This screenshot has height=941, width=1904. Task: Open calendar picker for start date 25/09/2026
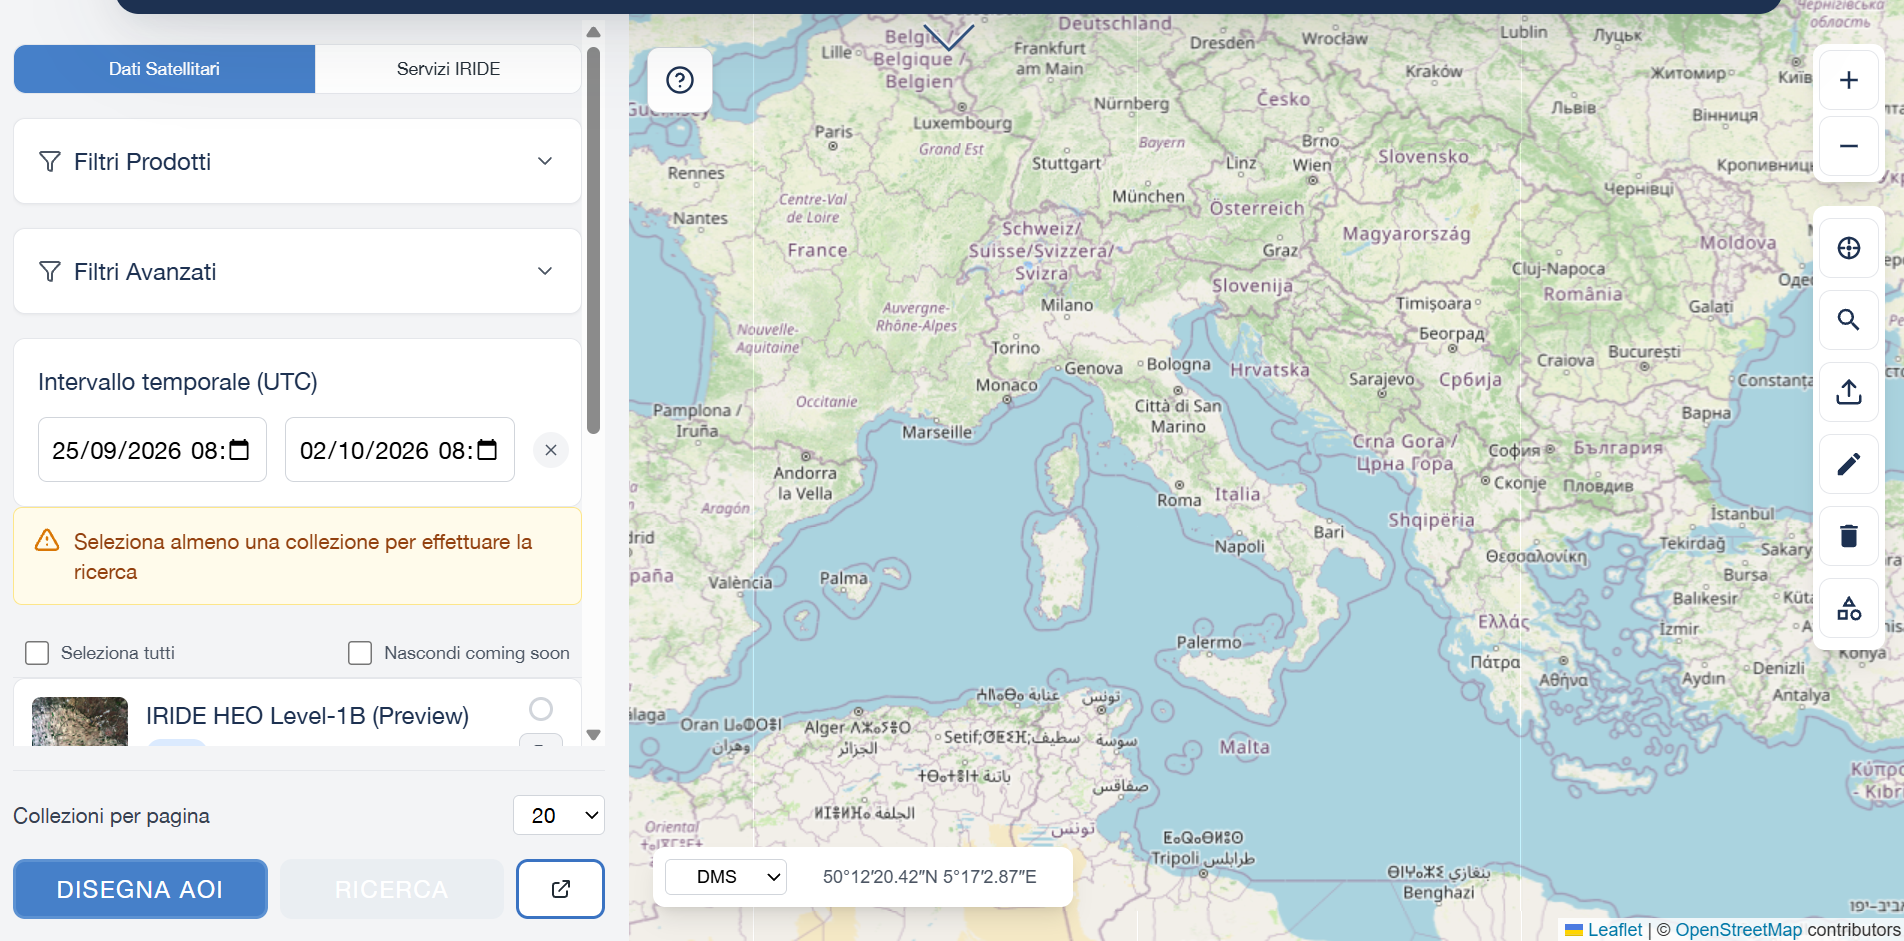tap(239, 450)
